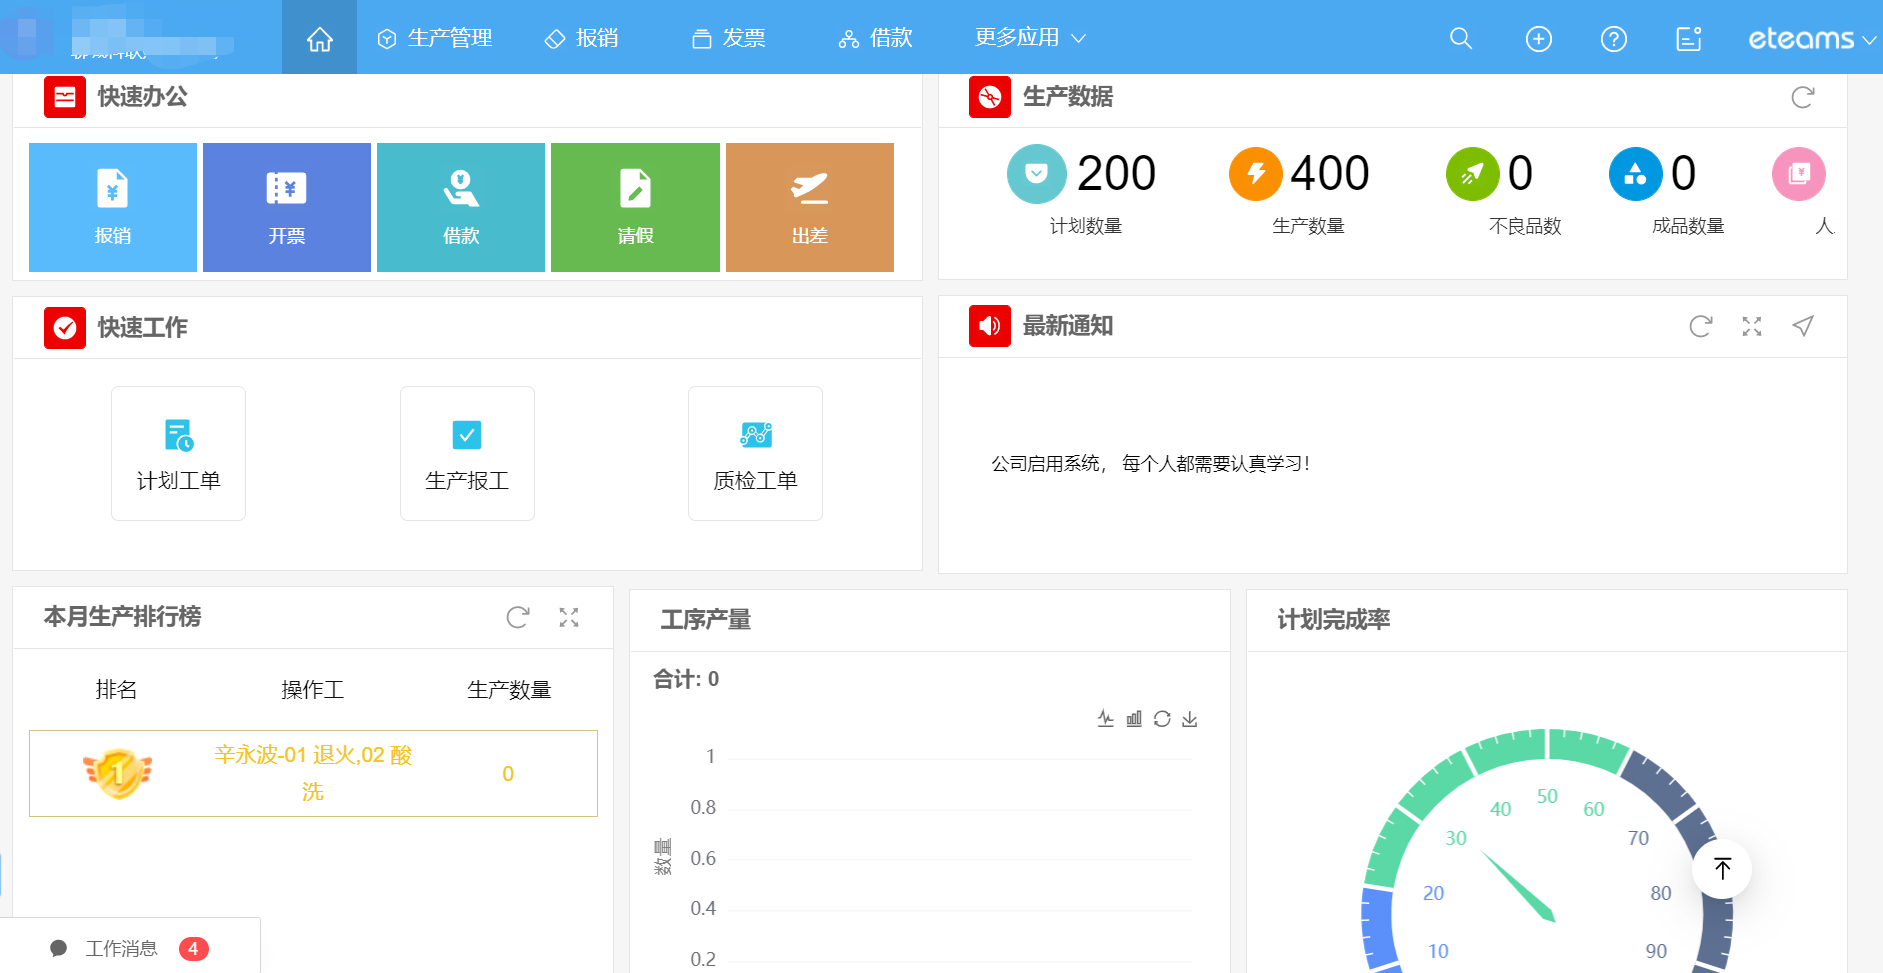The height and width of the screenshot is (973, 1883).
Task: Download the 工序产量 chart image
Action: click(1189, 718)
